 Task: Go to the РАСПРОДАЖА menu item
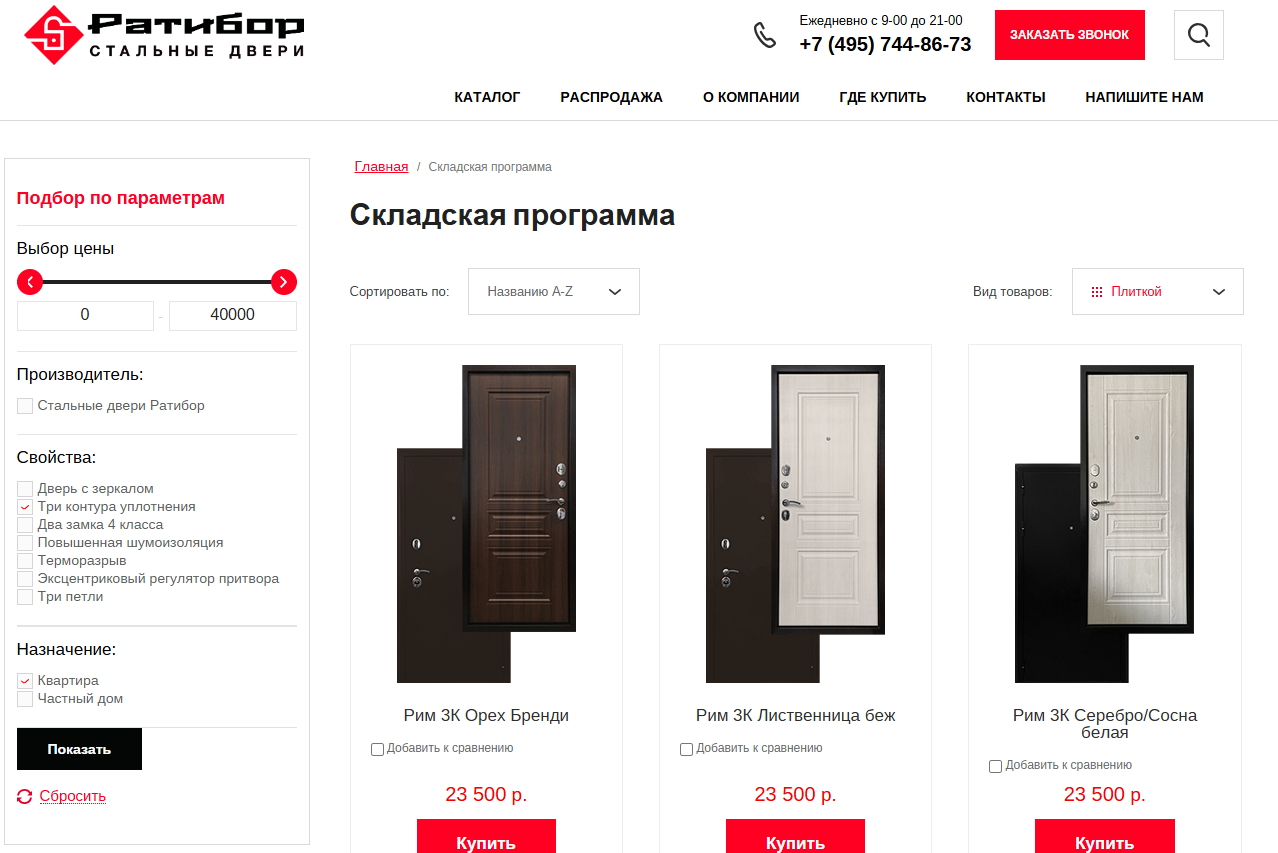pos(611,97)
